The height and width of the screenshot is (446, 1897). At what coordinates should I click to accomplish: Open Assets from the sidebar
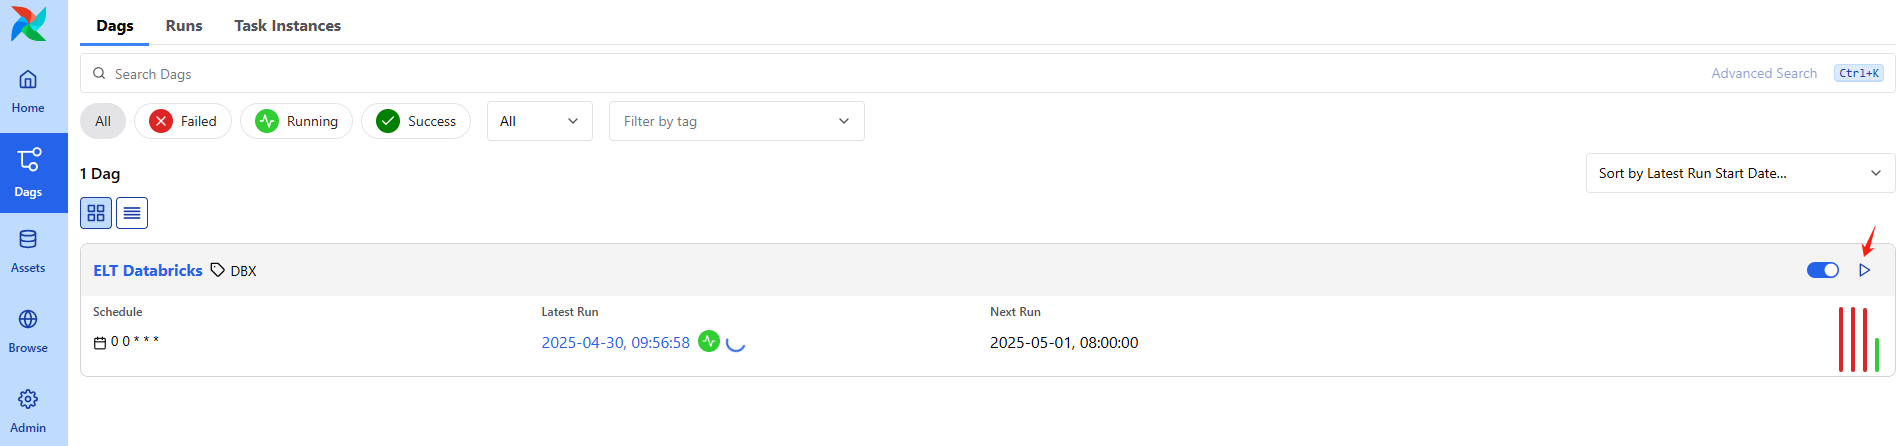pyautogui.click(x=28, y=252)
